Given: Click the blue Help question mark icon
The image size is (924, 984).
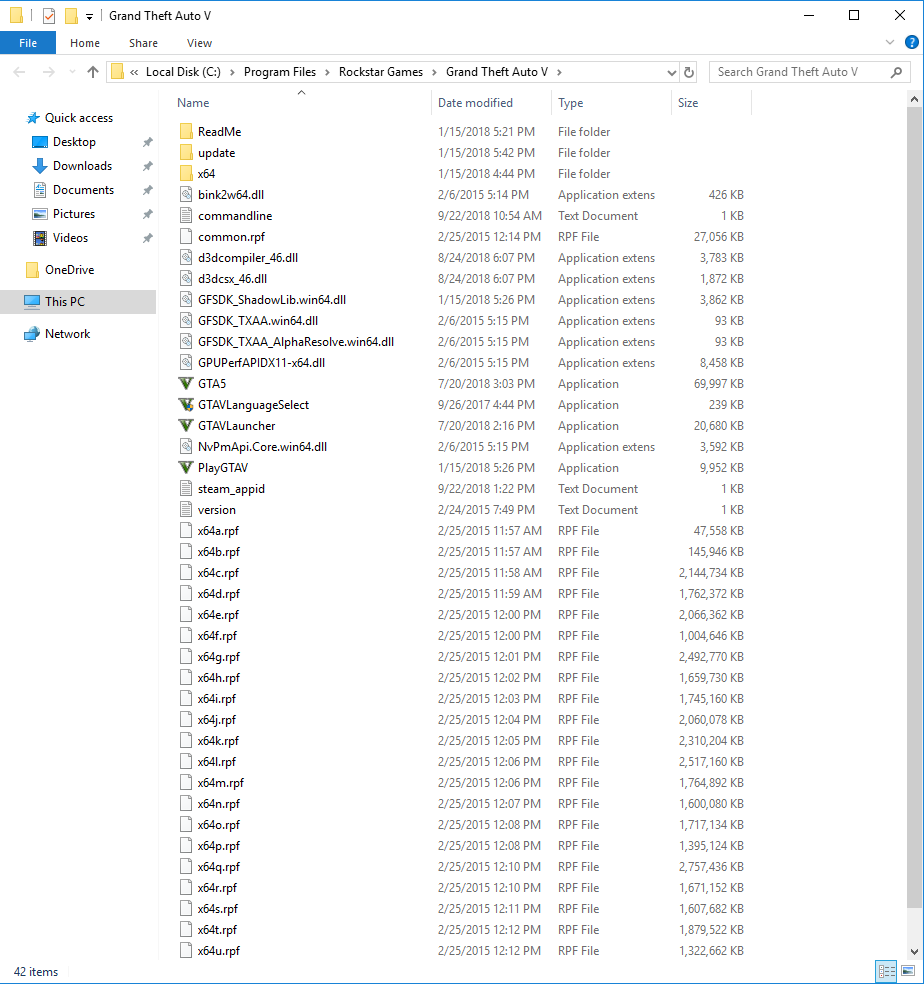Looking at the screenshot, I should click(x=911, y=42).
